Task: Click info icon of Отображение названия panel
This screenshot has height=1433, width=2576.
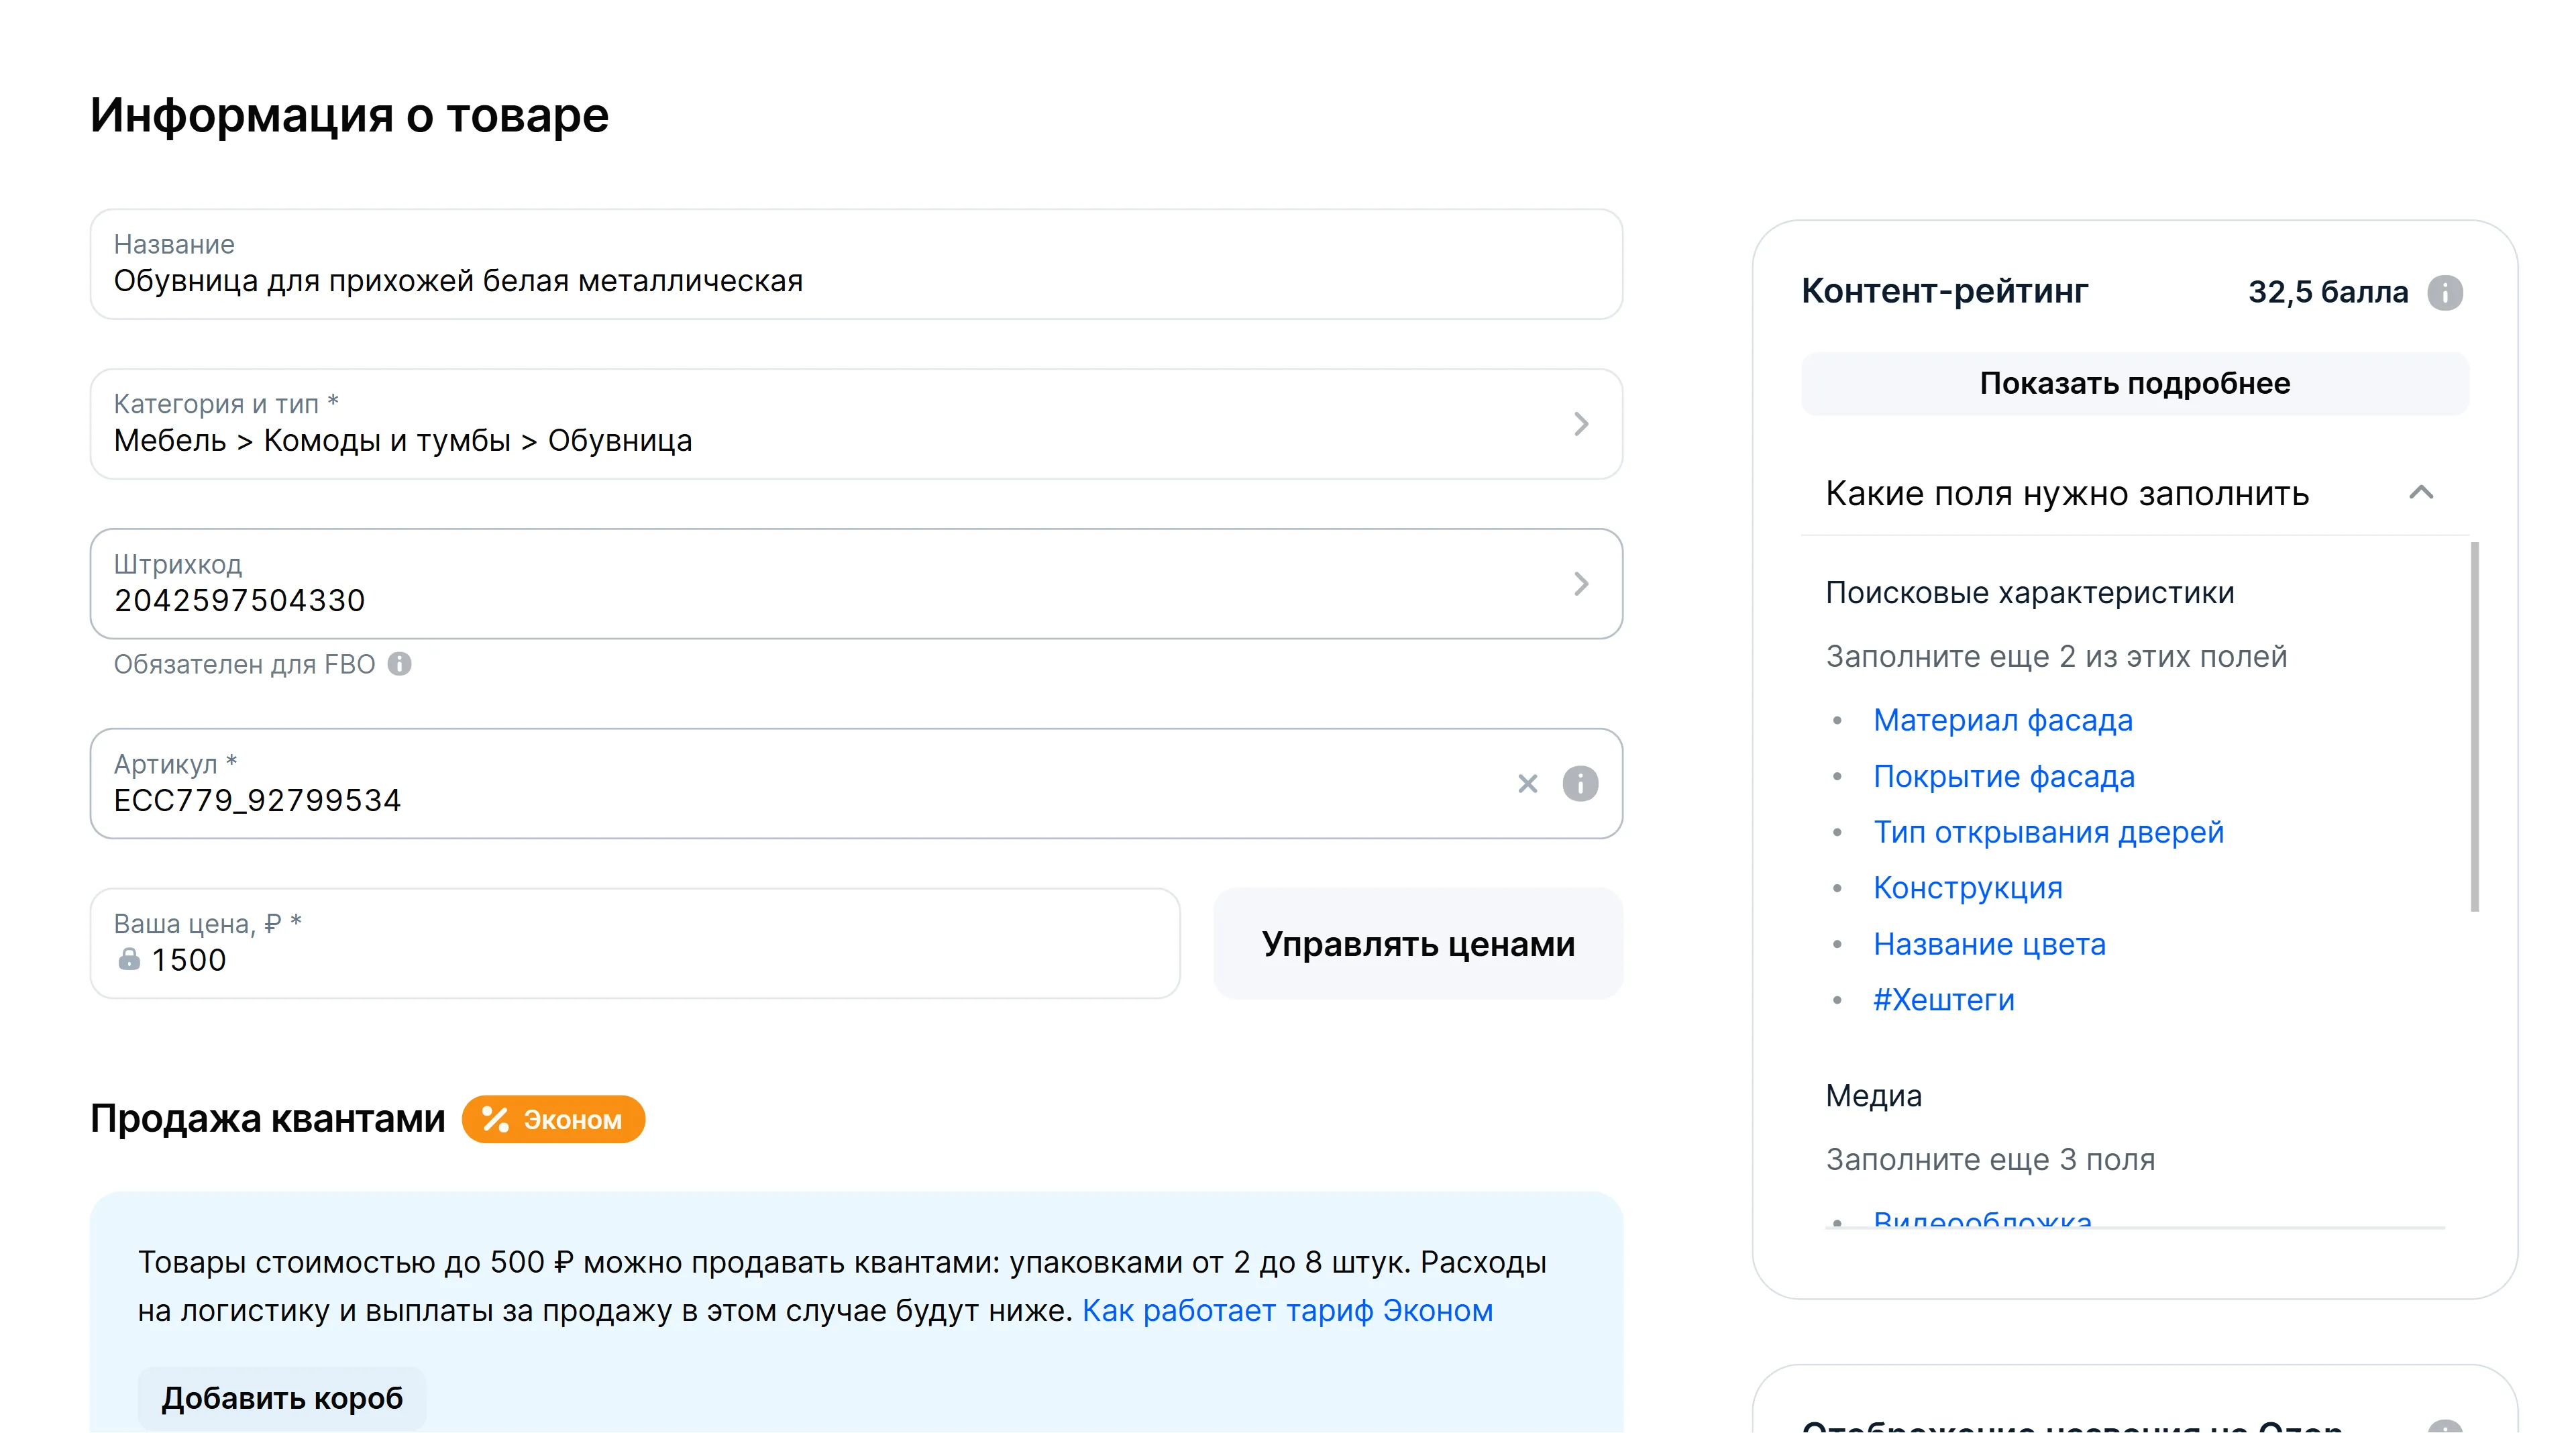Action: tap(2444, 1426)
